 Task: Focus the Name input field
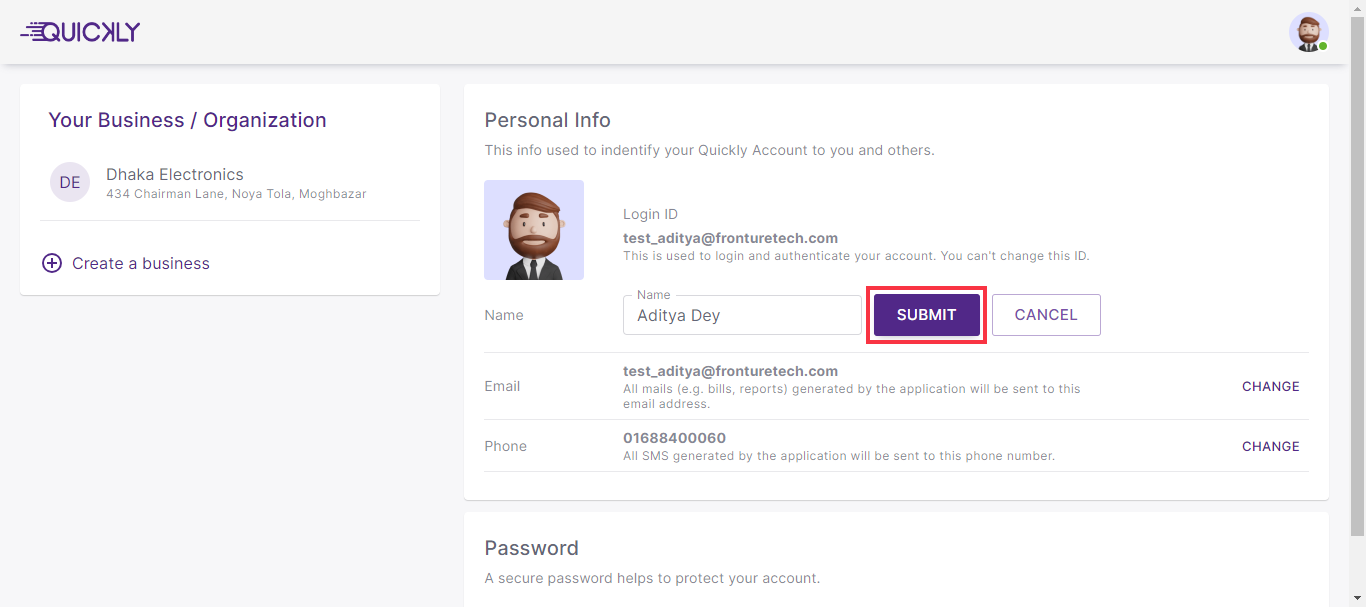click(741, 315)
